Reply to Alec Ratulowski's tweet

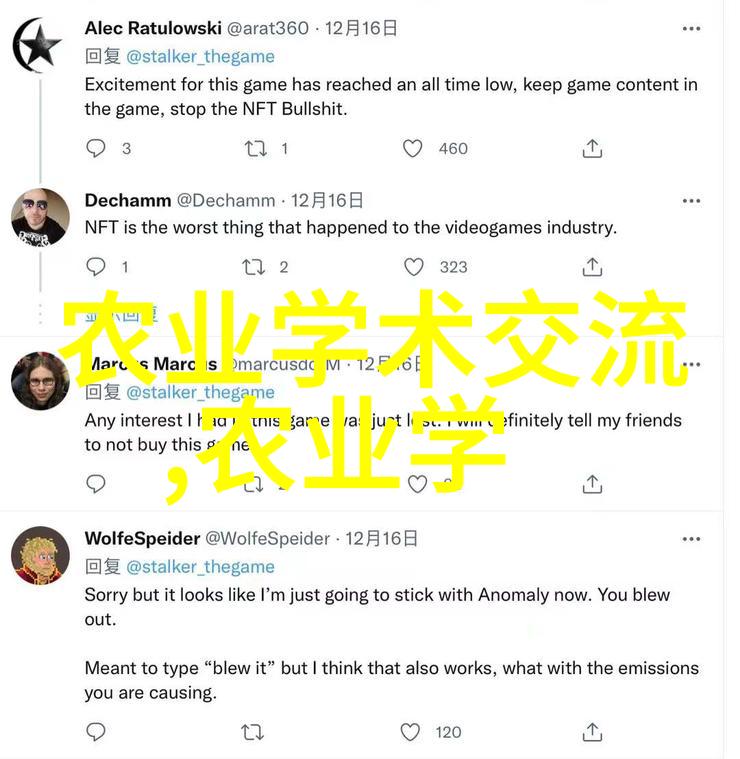pos(96,148)
